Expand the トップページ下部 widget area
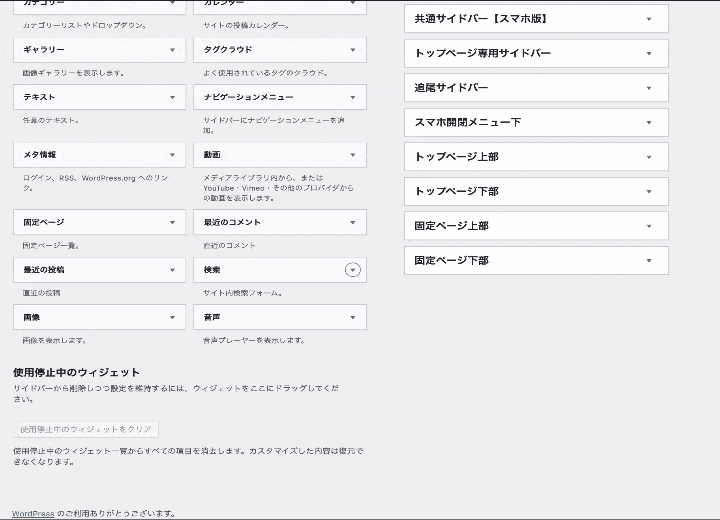Screen dimensions: 720x520 tap(536, 191)
